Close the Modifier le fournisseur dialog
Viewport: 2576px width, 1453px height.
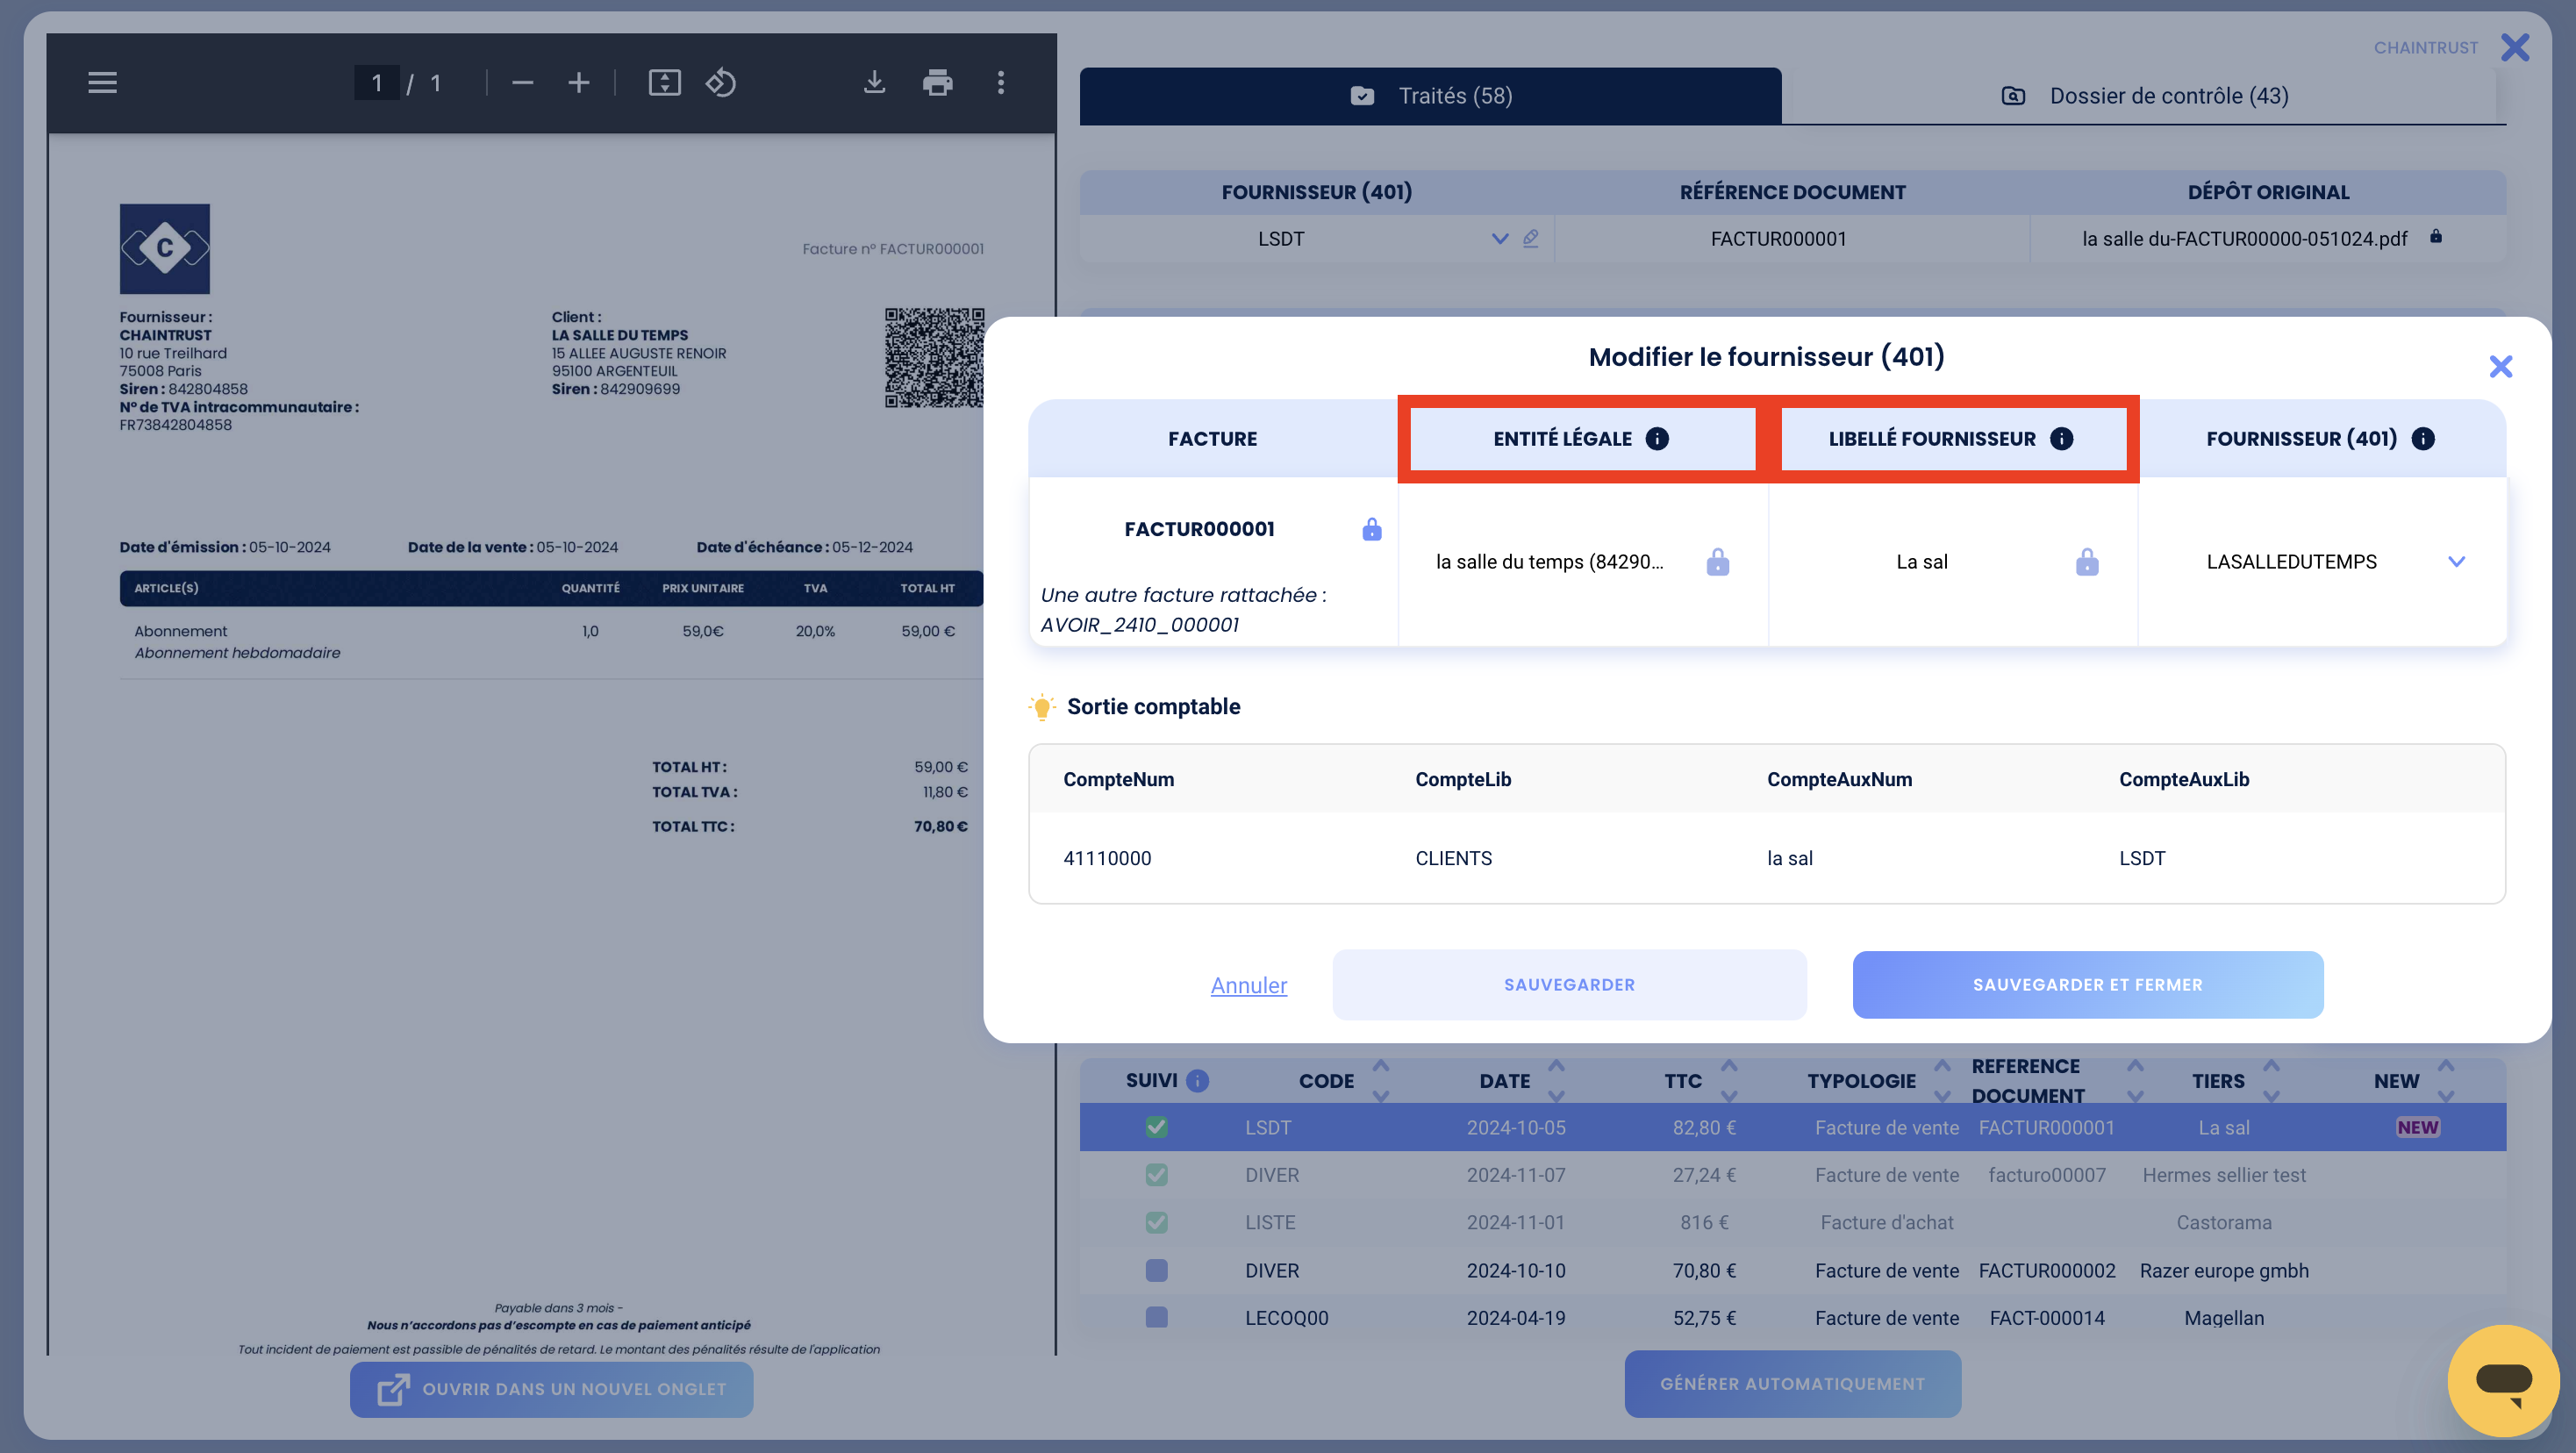(x=2500, y=367)
